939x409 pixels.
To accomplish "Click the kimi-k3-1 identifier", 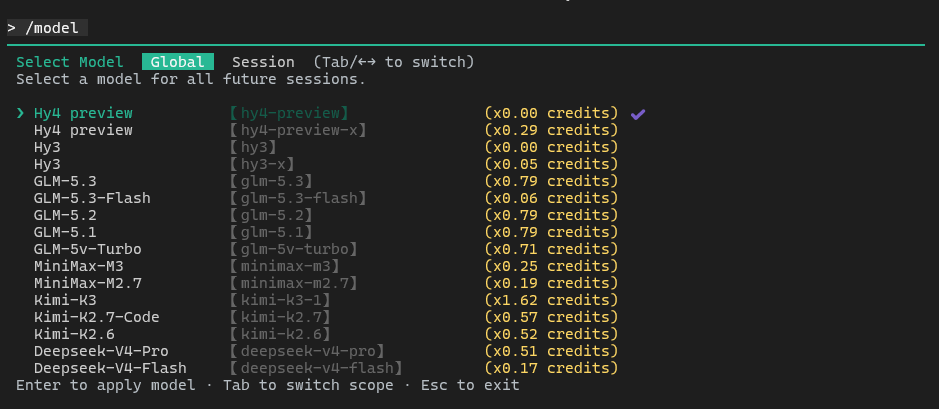I will click(280, 299).
